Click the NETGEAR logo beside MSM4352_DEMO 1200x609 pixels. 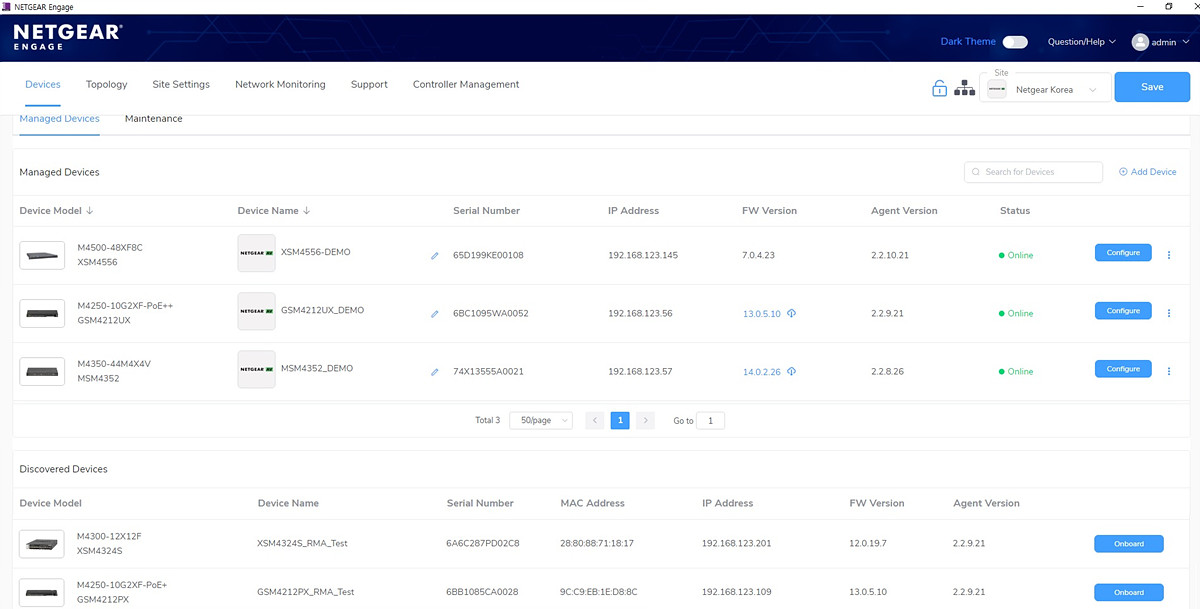tap(257, 369)
